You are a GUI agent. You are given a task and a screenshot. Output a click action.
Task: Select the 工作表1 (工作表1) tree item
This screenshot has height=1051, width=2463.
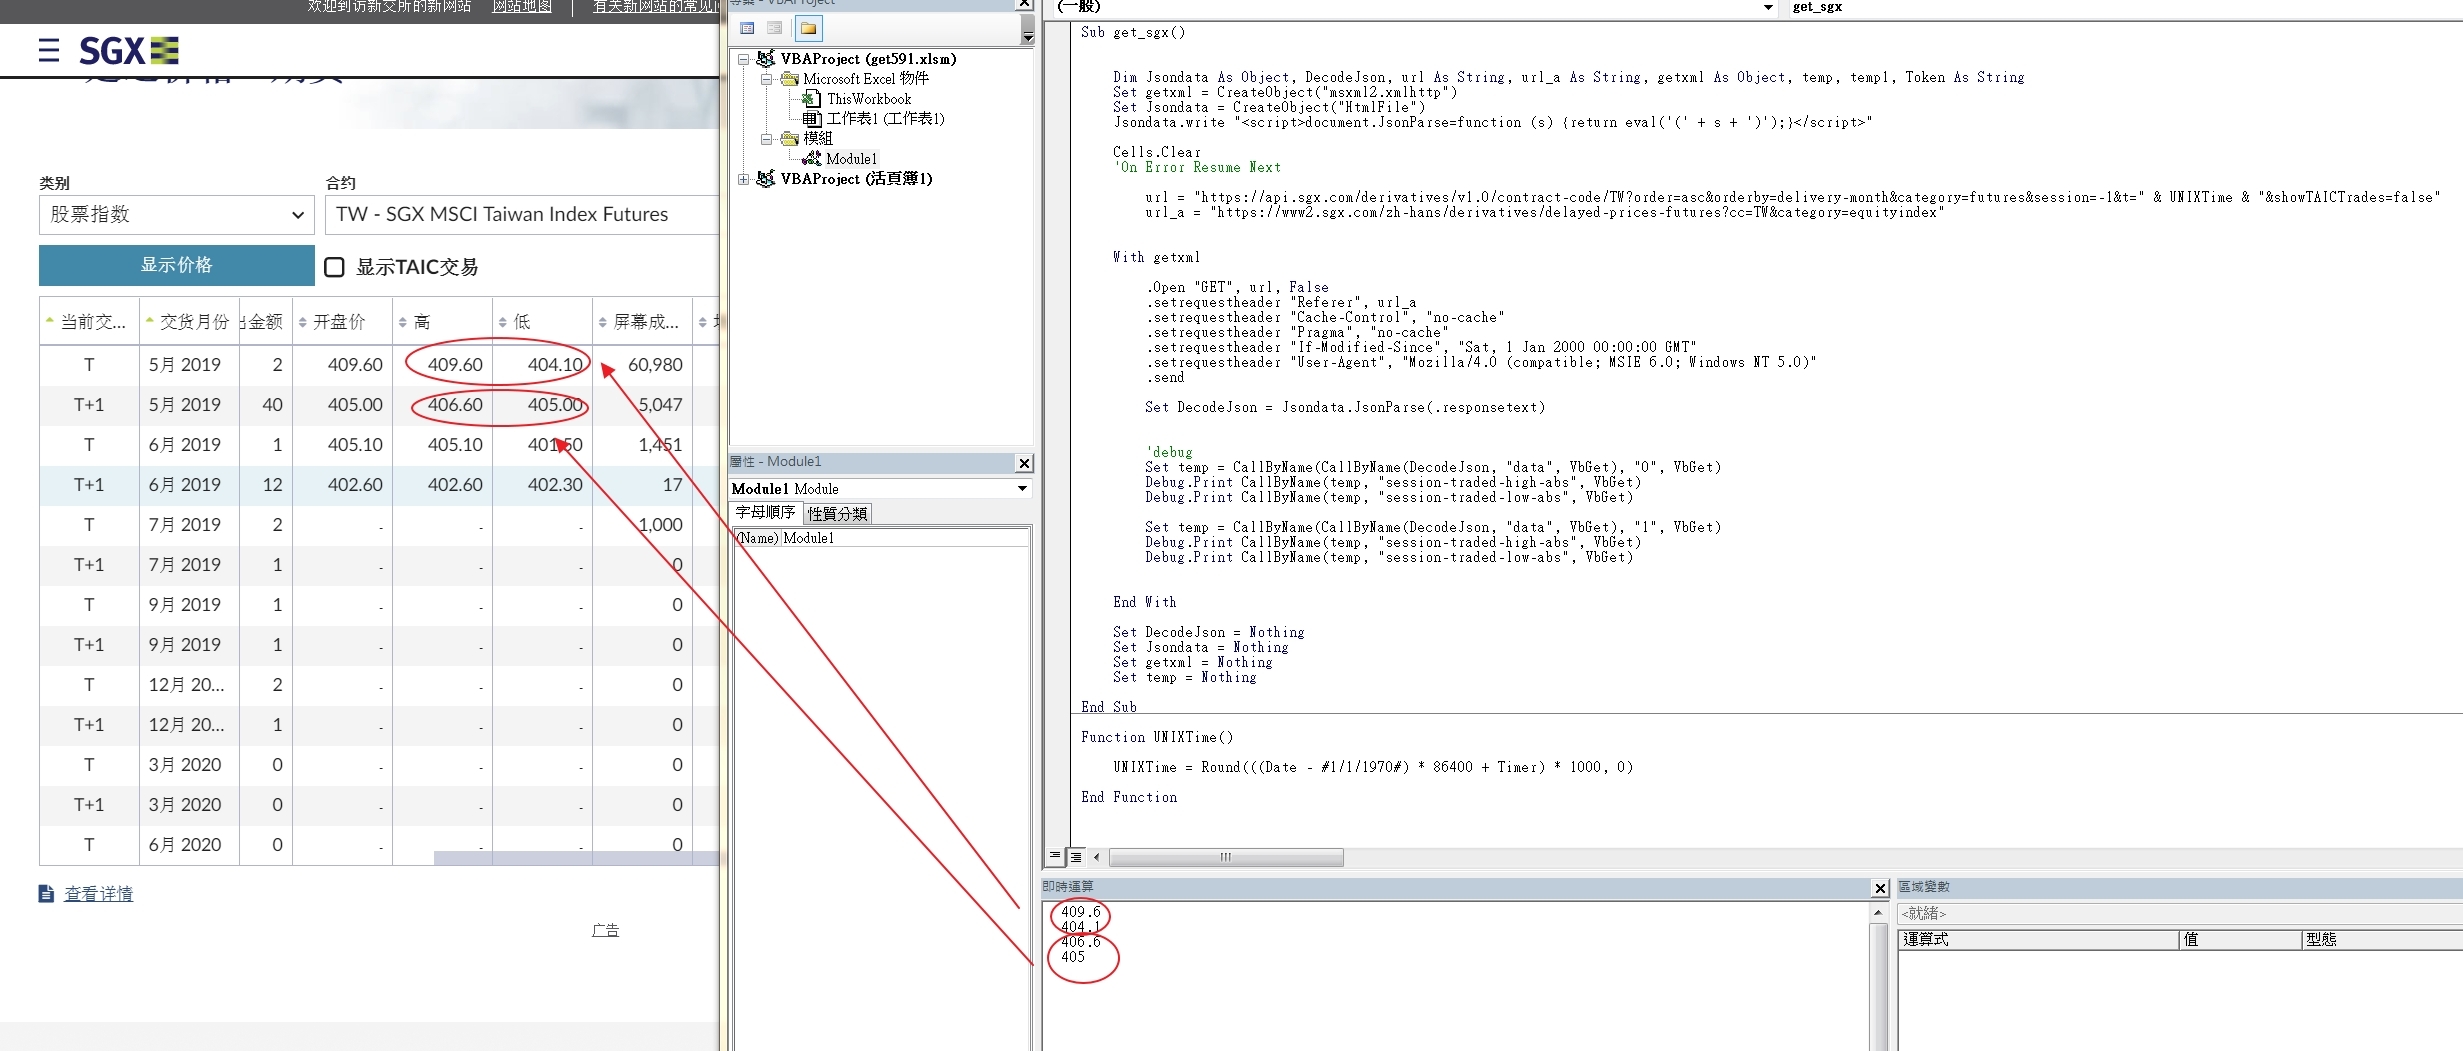[885, 119]
